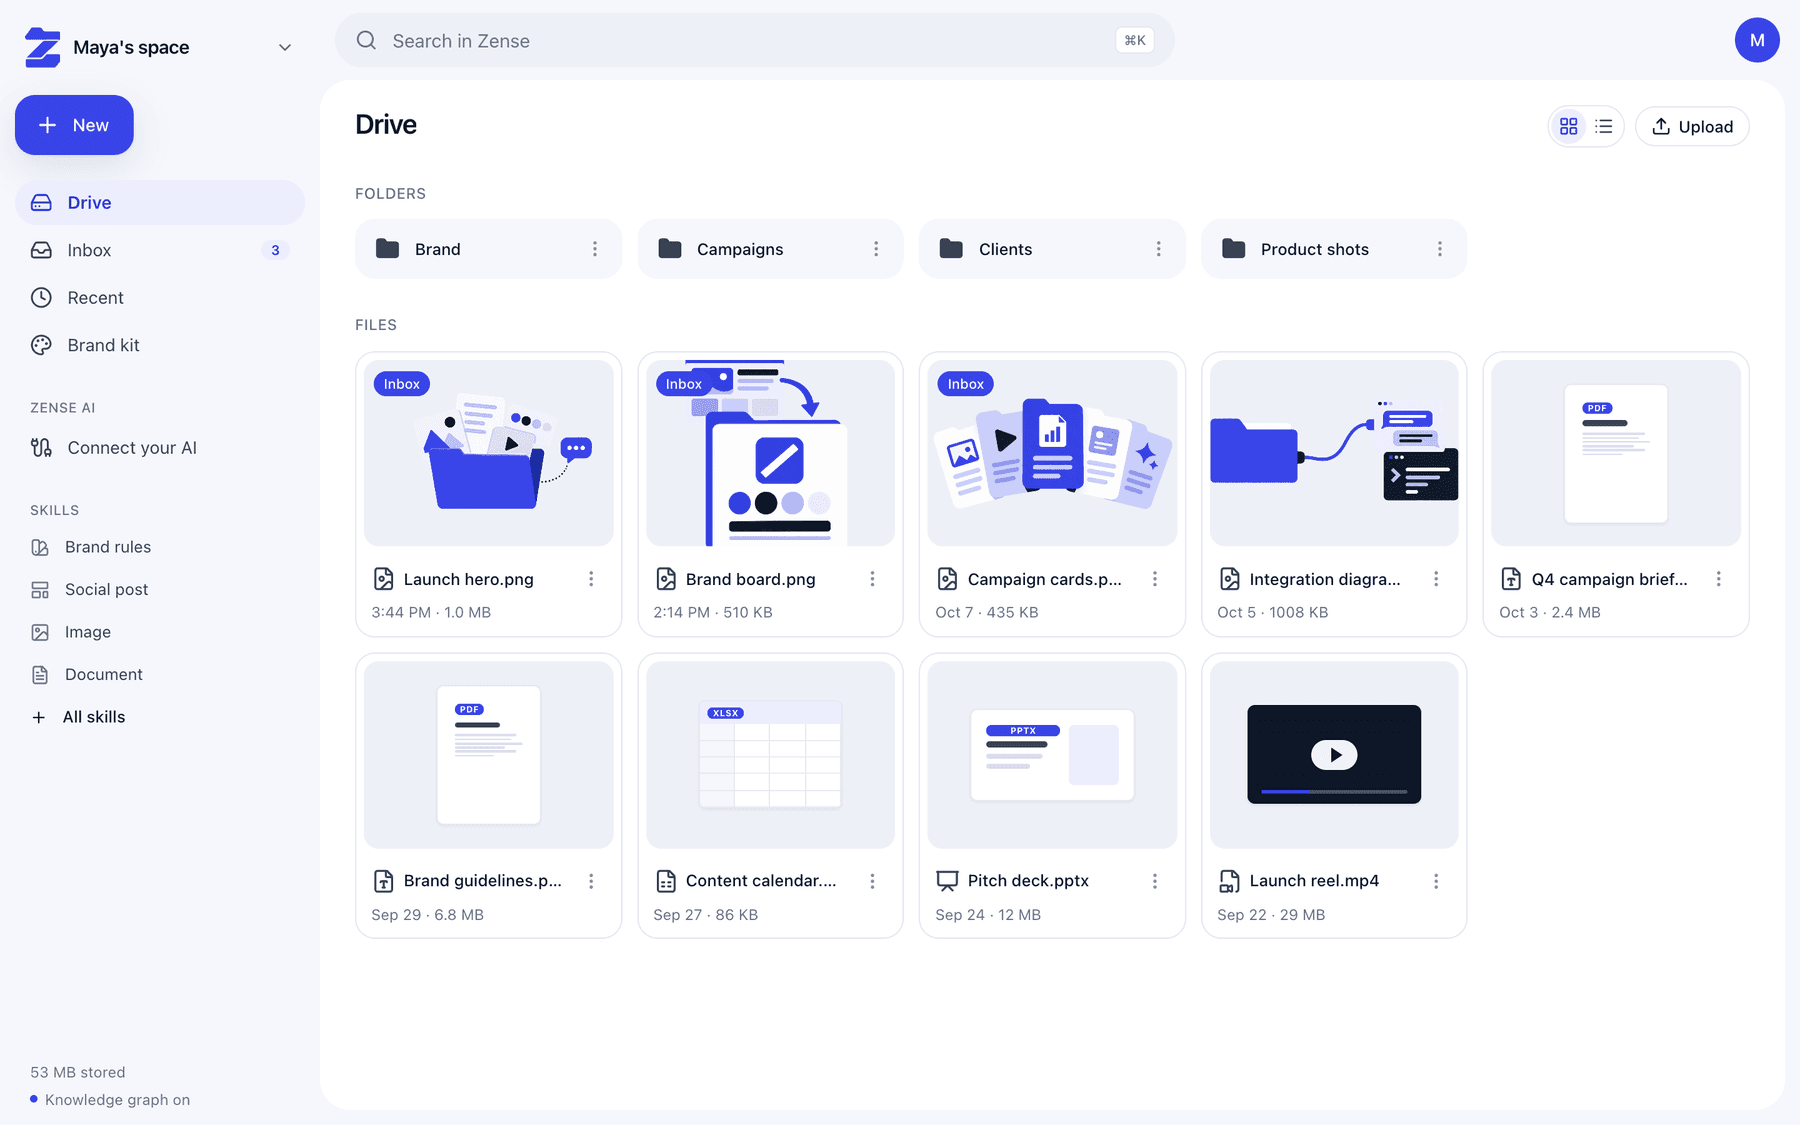Click spreadsheet icon beside Content calendar

pos(666,881)
